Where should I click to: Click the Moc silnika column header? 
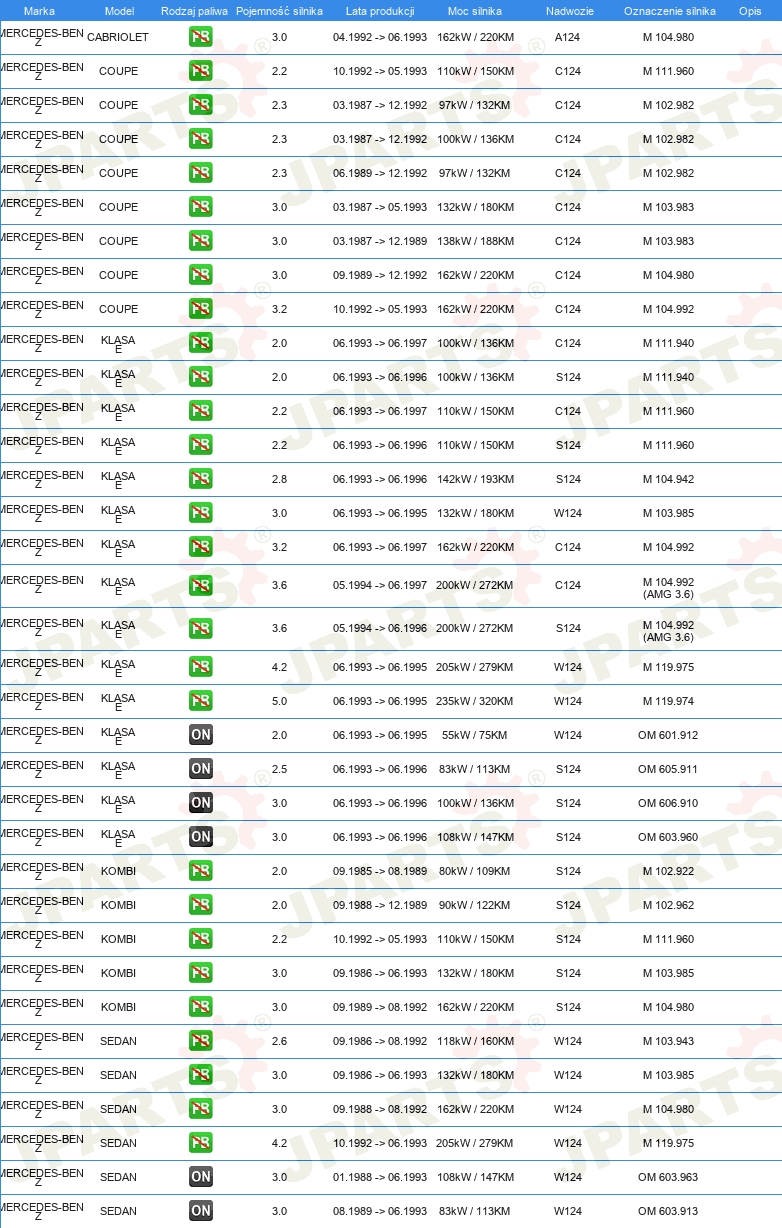click(x=475, y=11)
